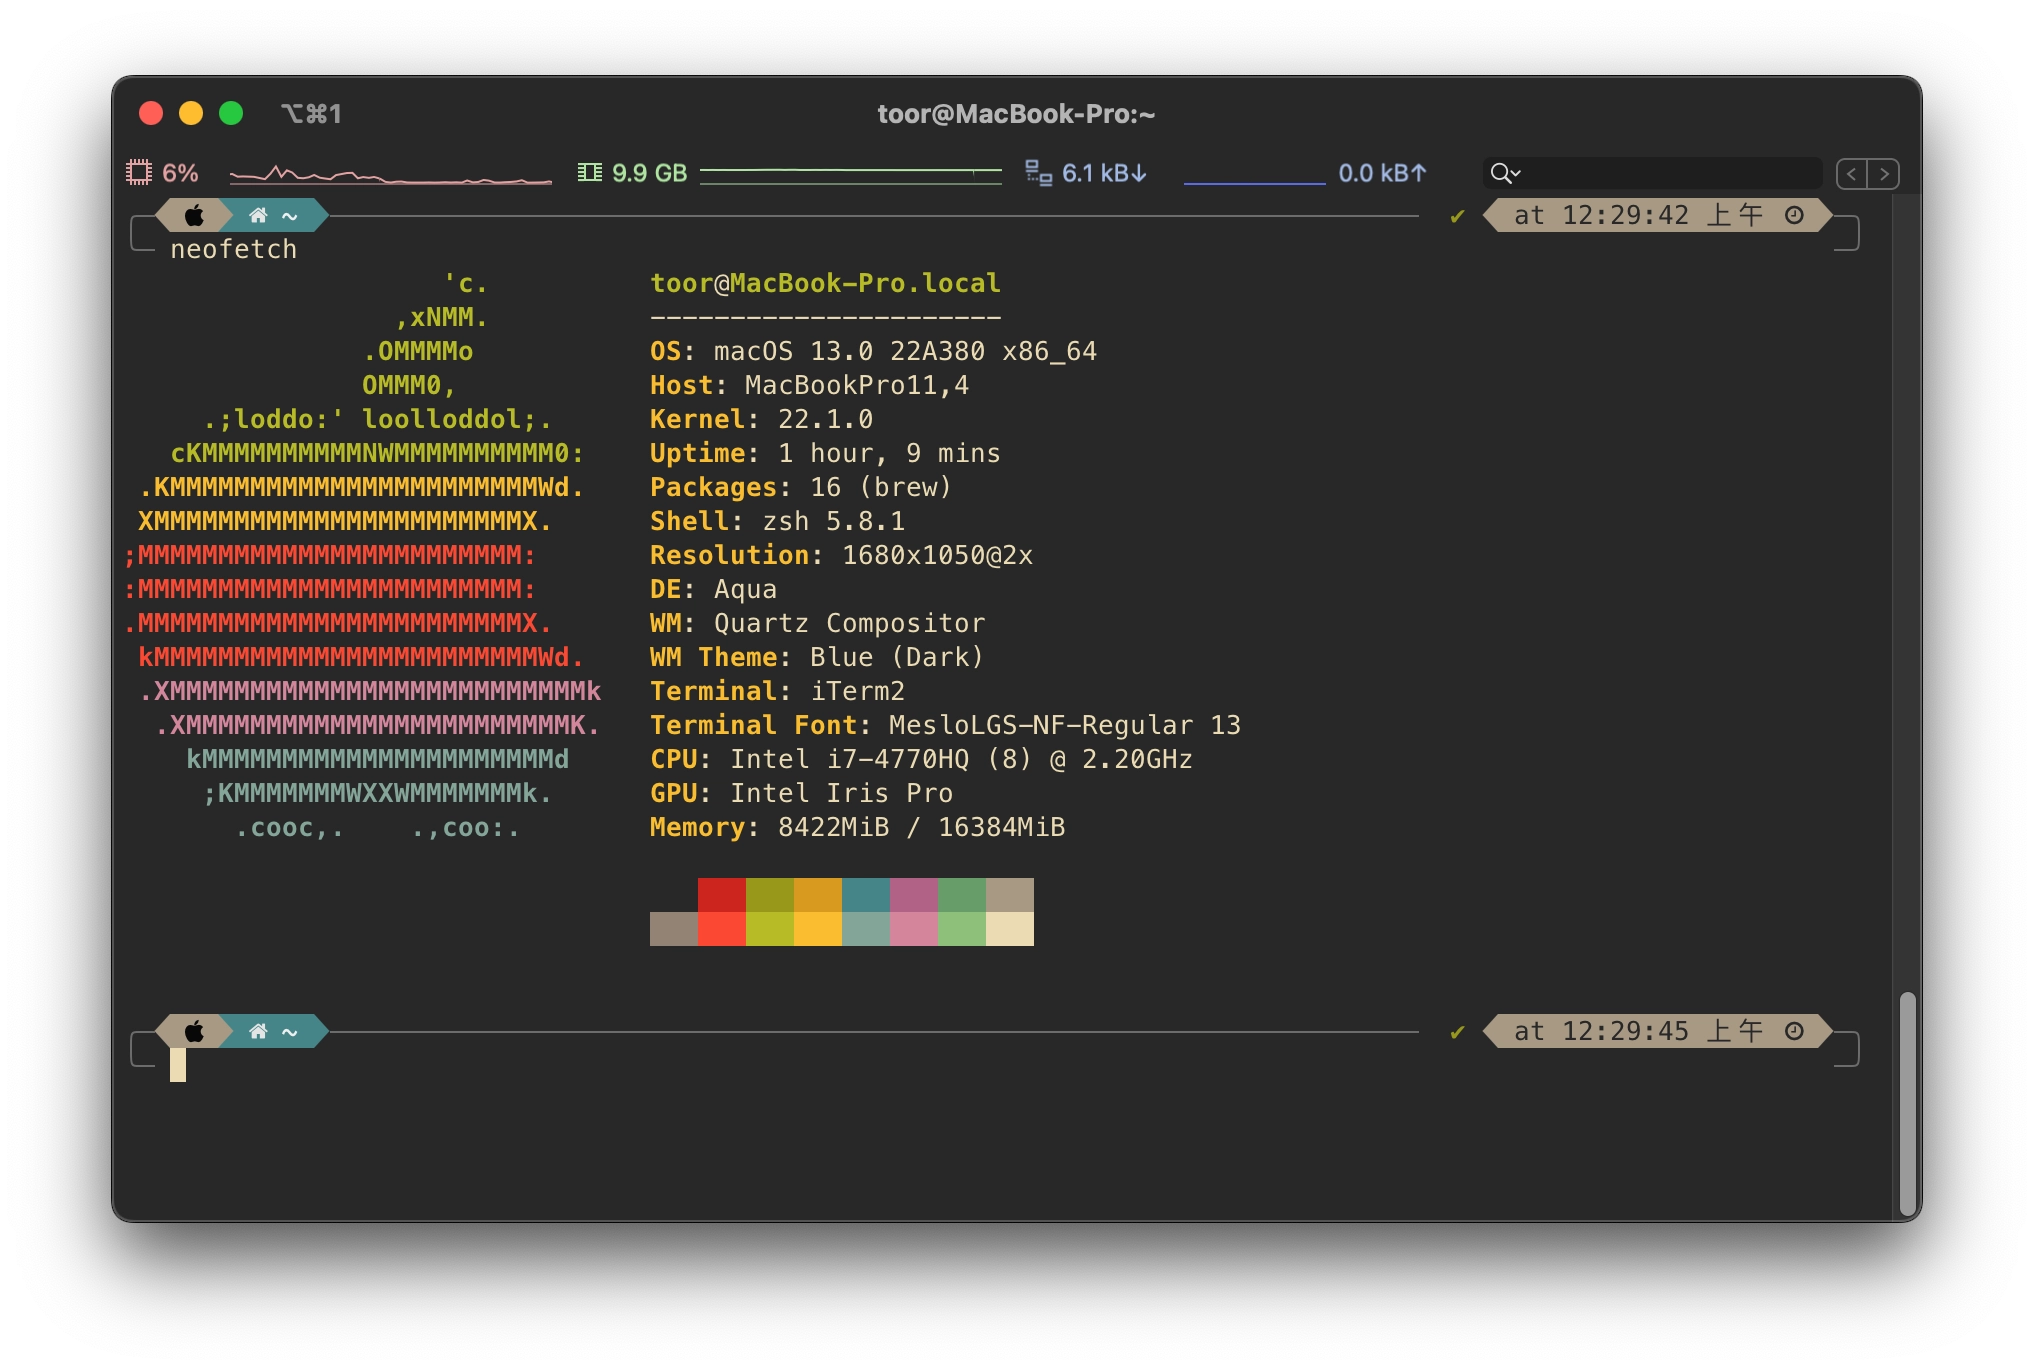Click the search magnifier icon in status bar

pyautogui.click(x=1505, y=173)
